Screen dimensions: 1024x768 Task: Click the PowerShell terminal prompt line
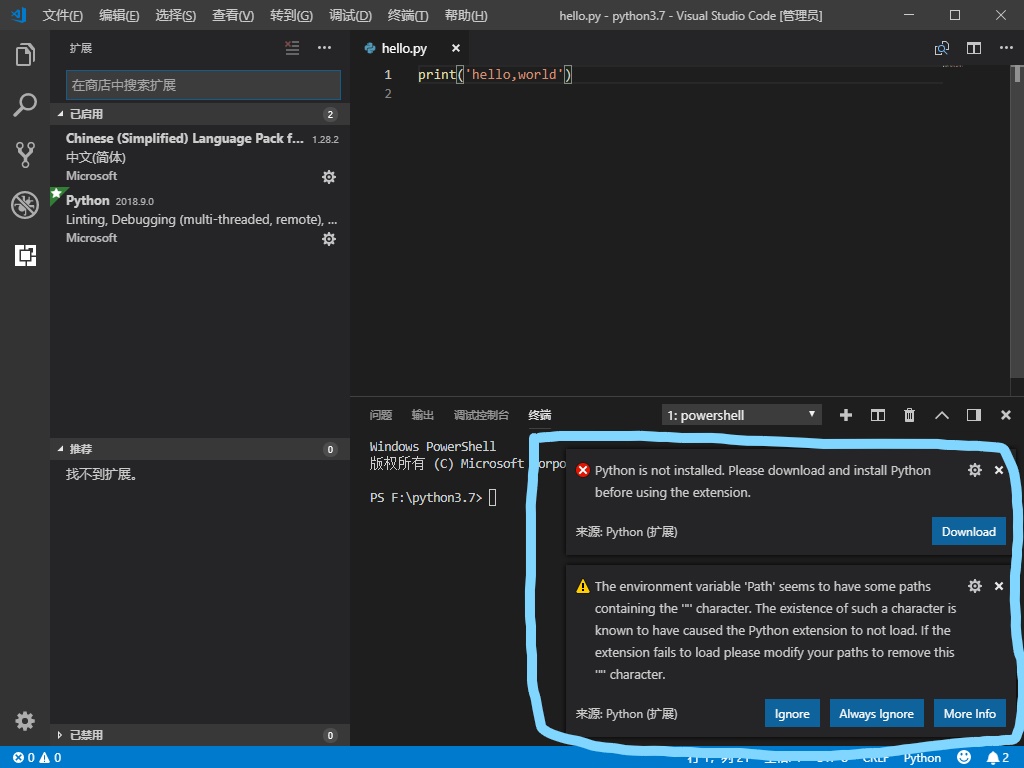tap(433, 498)
